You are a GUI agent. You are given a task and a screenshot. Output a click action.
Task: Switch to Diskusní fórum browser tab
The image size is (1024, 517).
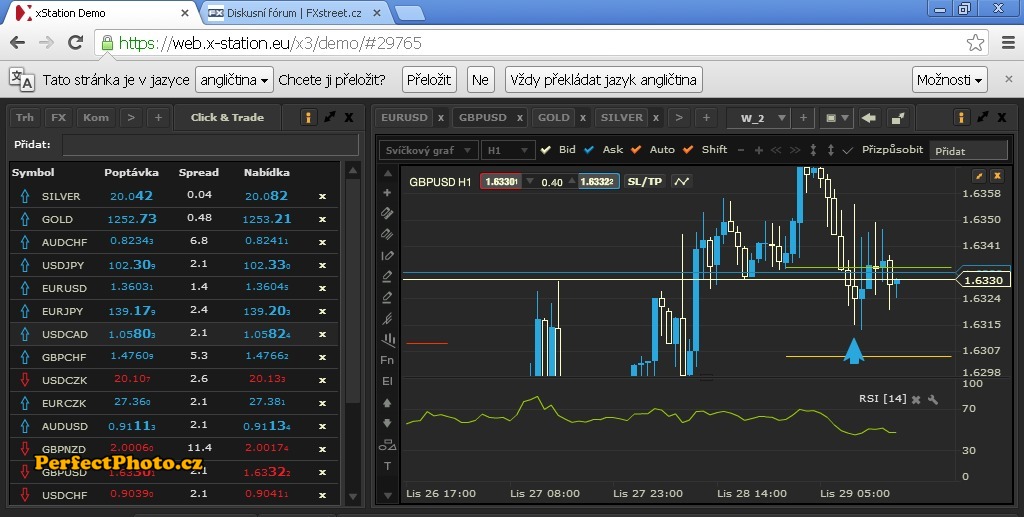coord(295,12)
